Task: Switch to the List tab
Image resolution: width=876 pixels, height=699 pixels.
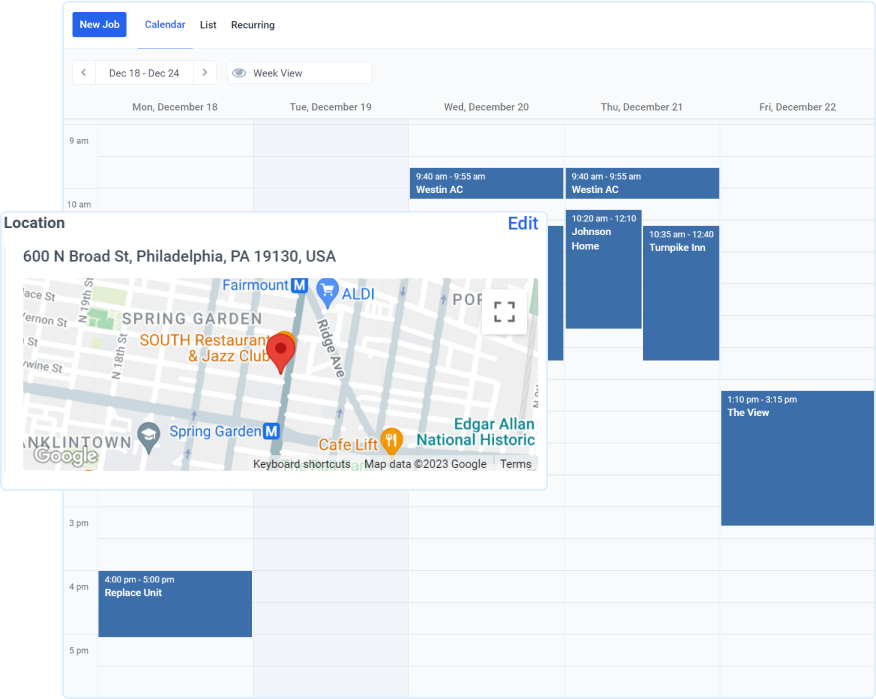Action: pyautogui.click(x=208, y=24)
